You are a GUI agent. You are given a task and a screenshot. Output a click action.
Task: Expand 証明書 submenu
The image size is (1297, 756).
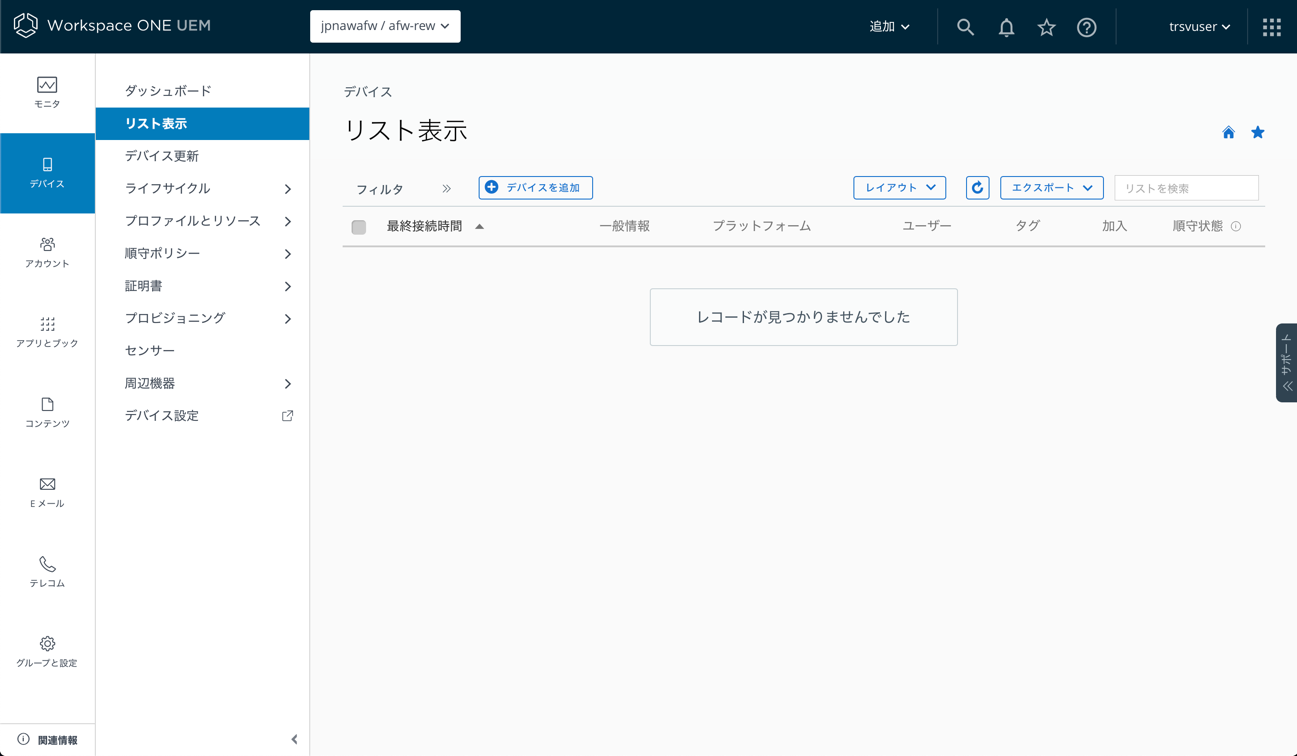(288, 286)
